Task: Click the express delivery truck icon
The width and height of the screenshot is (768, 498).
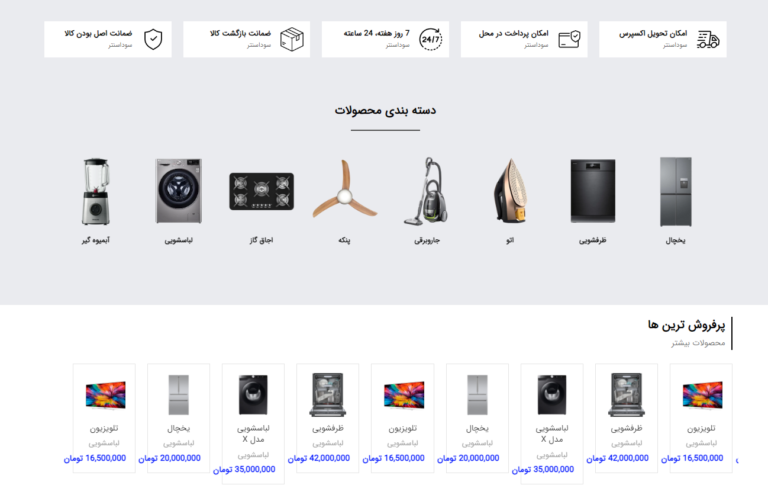Action: 708,39
